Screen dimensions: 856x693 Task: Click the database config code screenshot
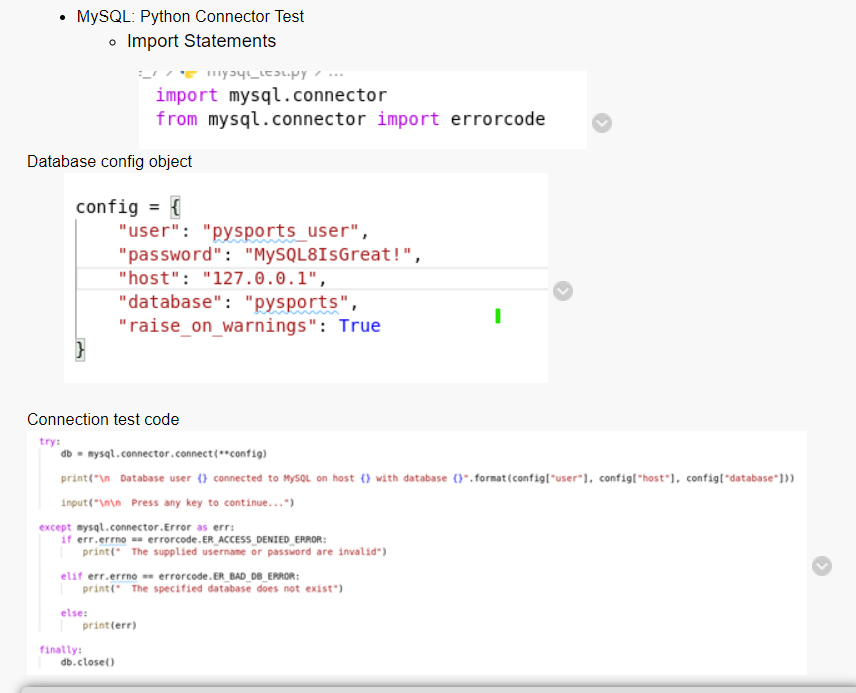306,278
